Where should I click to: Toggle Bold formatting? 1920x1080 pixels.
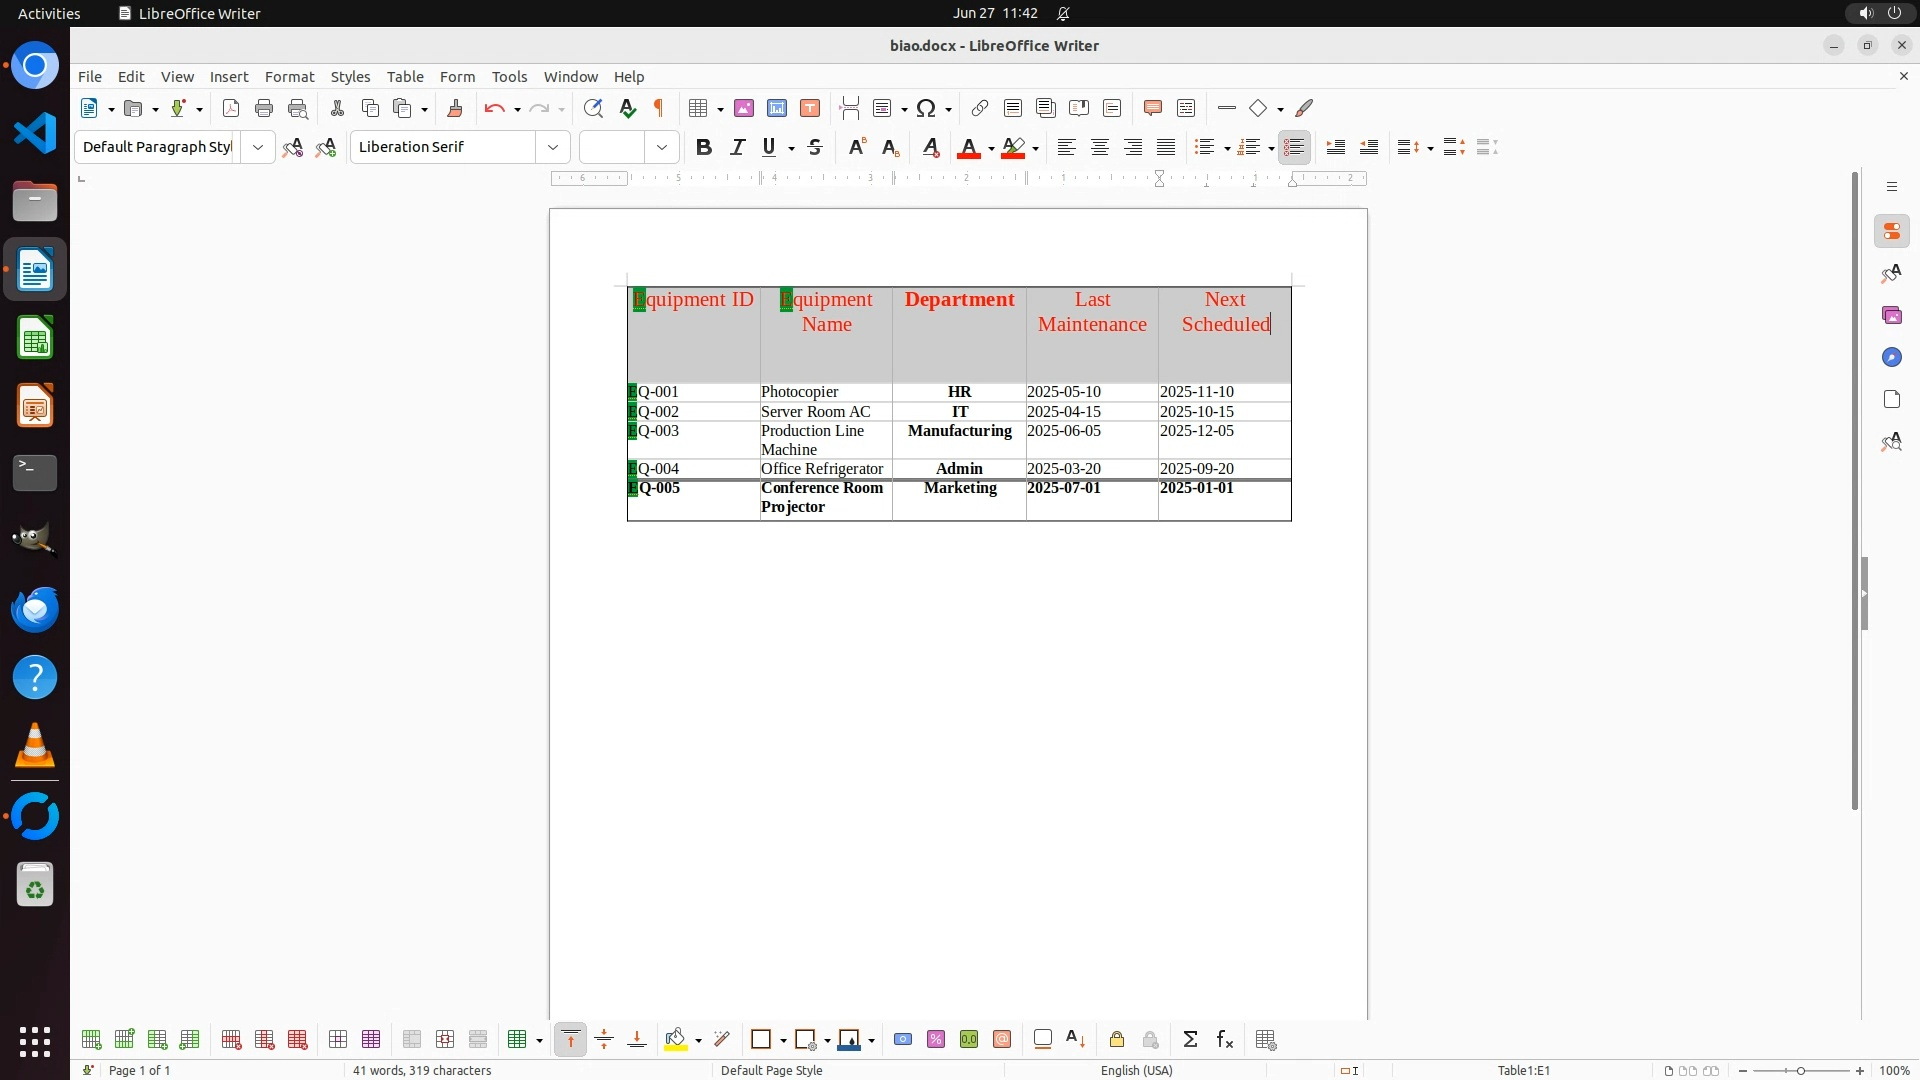pos(704,148)
